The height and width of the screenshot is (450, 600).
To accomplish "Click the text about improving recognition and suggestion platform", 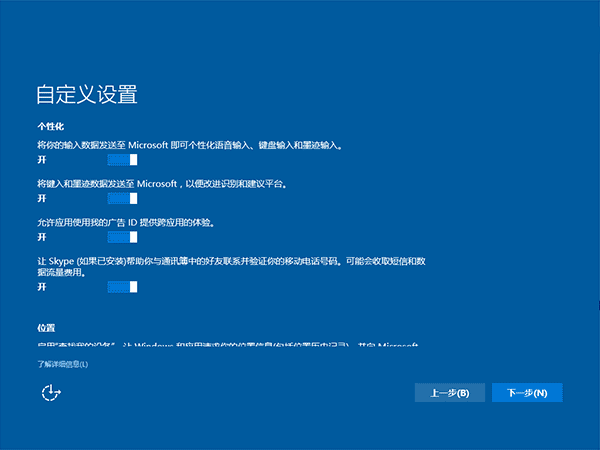I will click(162, 184).
